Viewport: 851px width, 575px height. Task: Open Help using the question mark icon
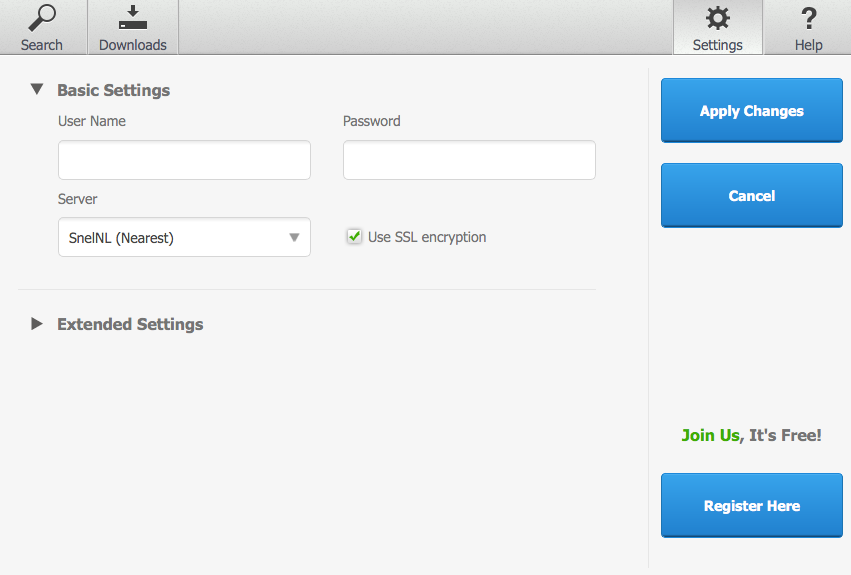[x=809, y=18]
